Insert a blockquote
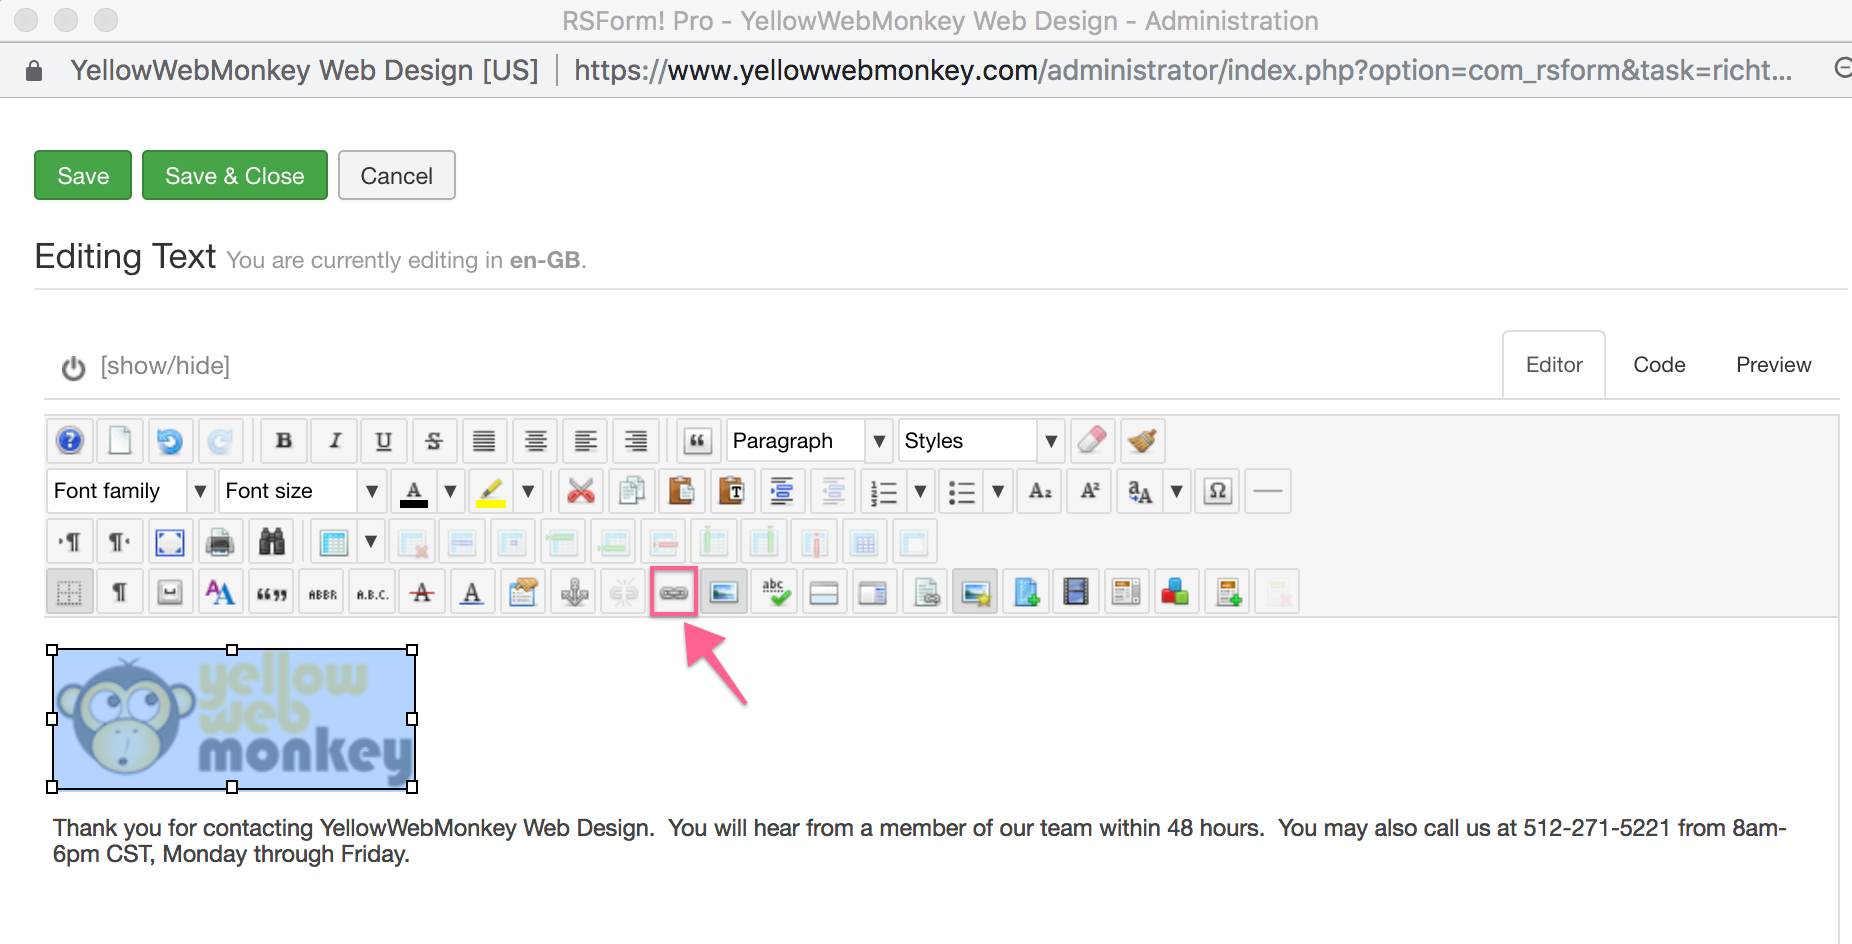Screen dimensions: 1852x944 [698, 441]
